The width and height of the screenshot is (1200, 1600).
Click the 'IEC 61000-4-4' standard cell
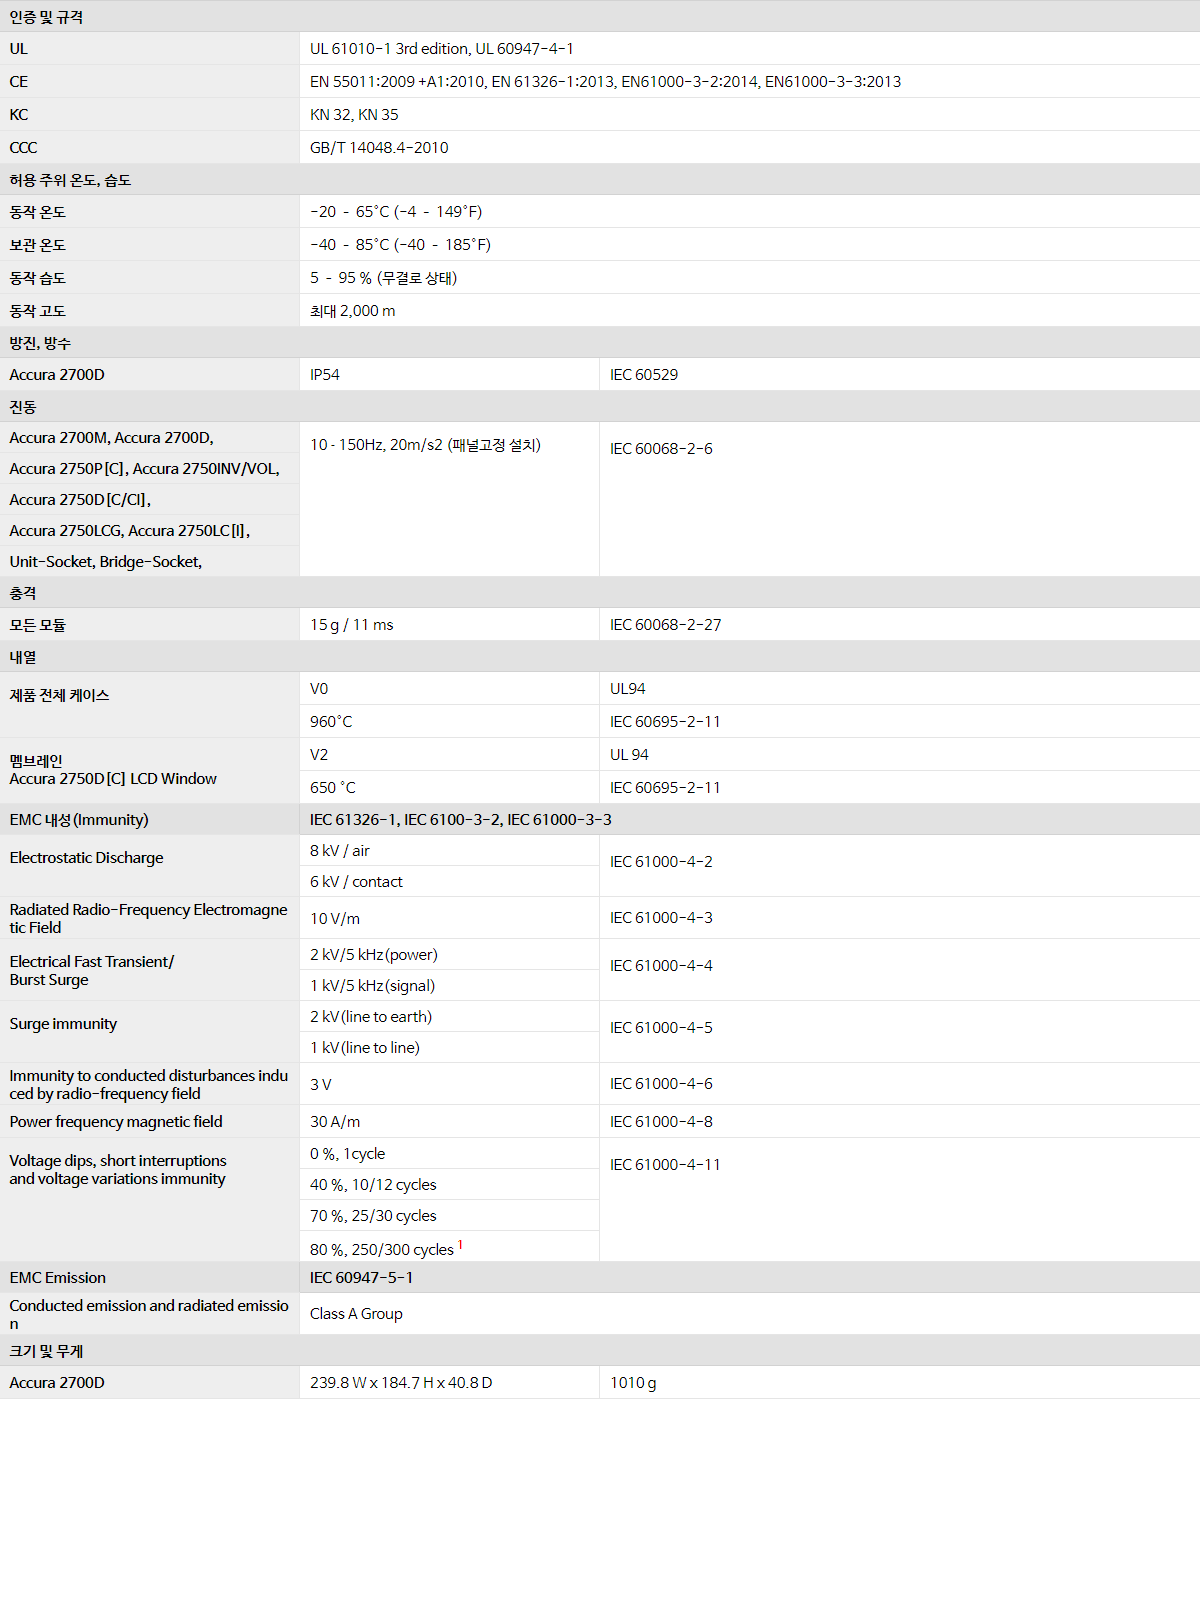(x=900, y=970)
